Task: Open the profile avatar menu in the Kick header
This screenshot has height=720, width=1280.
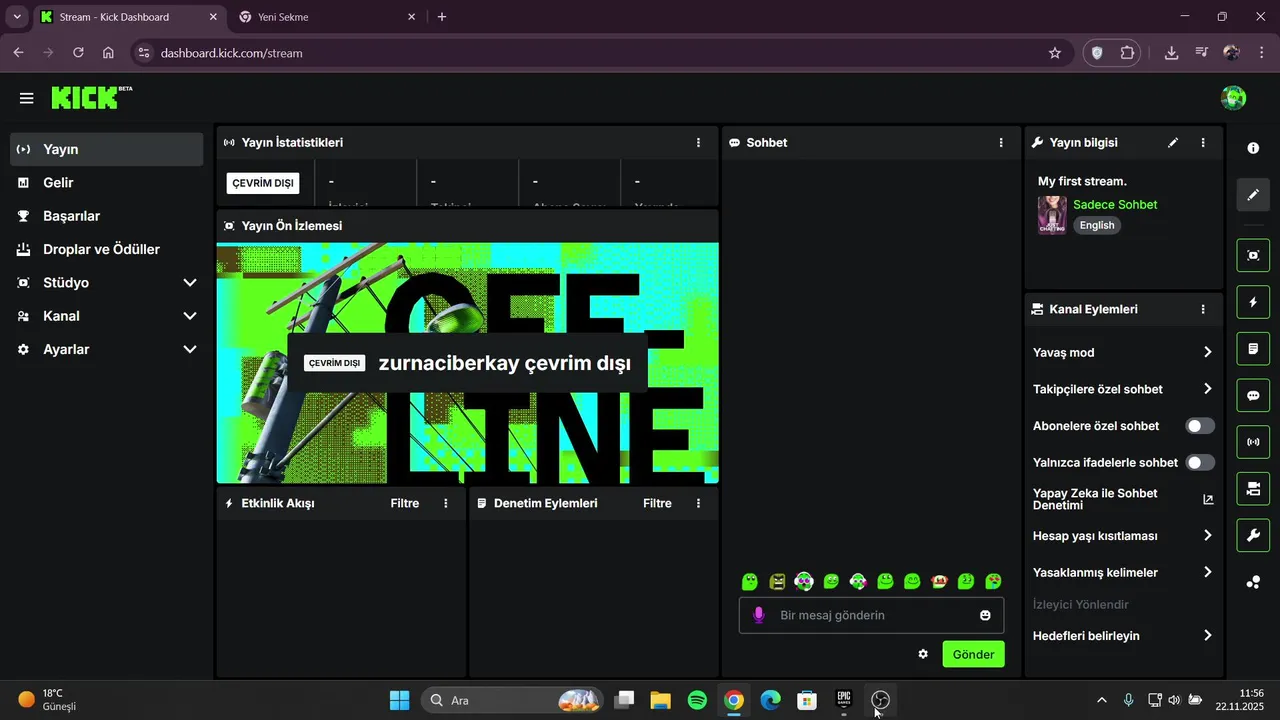Action: [1233, 98]
